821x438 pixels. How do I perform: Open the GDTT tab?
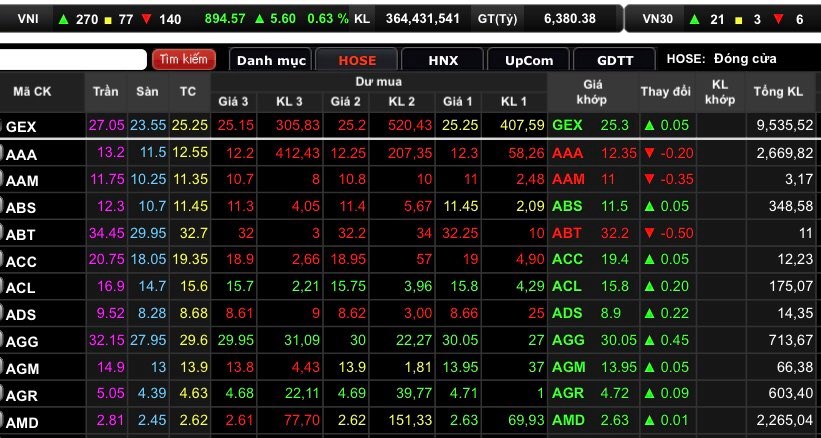point(615,60)
